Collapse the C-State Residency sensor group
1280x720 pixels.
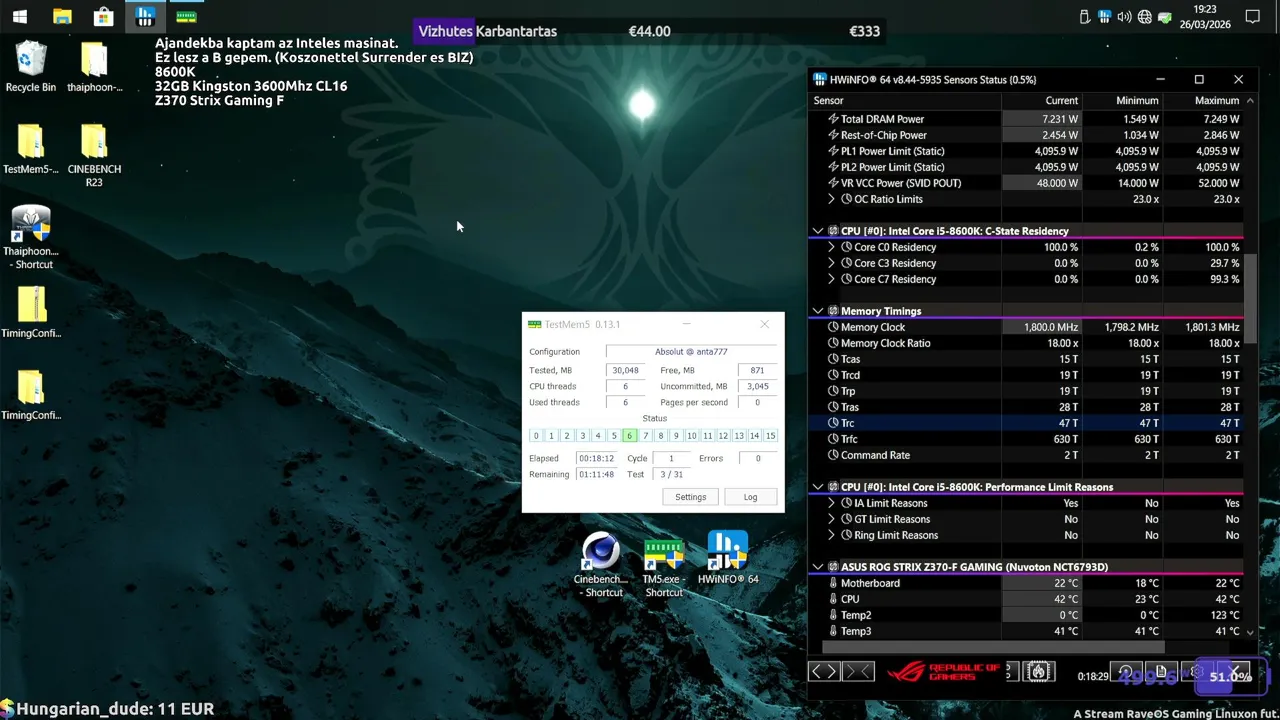click(818, 231)
